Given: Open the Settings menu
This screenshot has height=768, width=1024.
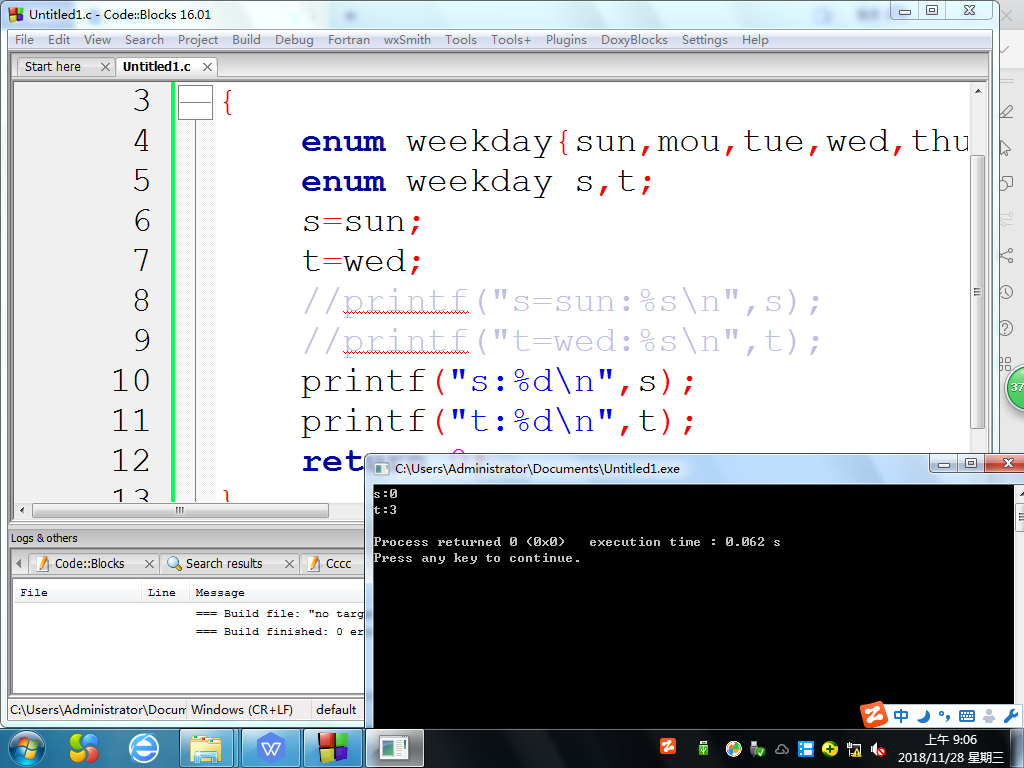Looking at the screenshot, I should click(705, 40).
